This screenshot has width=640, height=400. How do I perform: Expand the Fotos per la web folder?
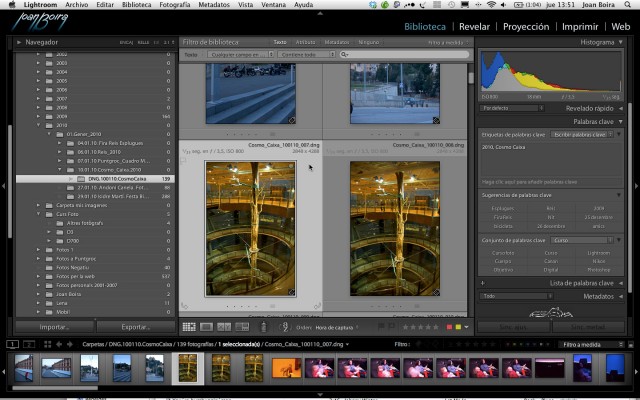coord(39,276)
